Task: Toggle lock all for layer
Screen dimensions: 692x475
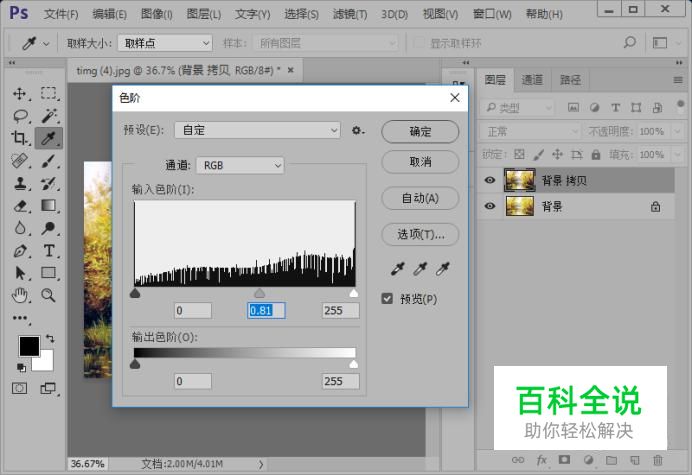Action: point(596,155)
